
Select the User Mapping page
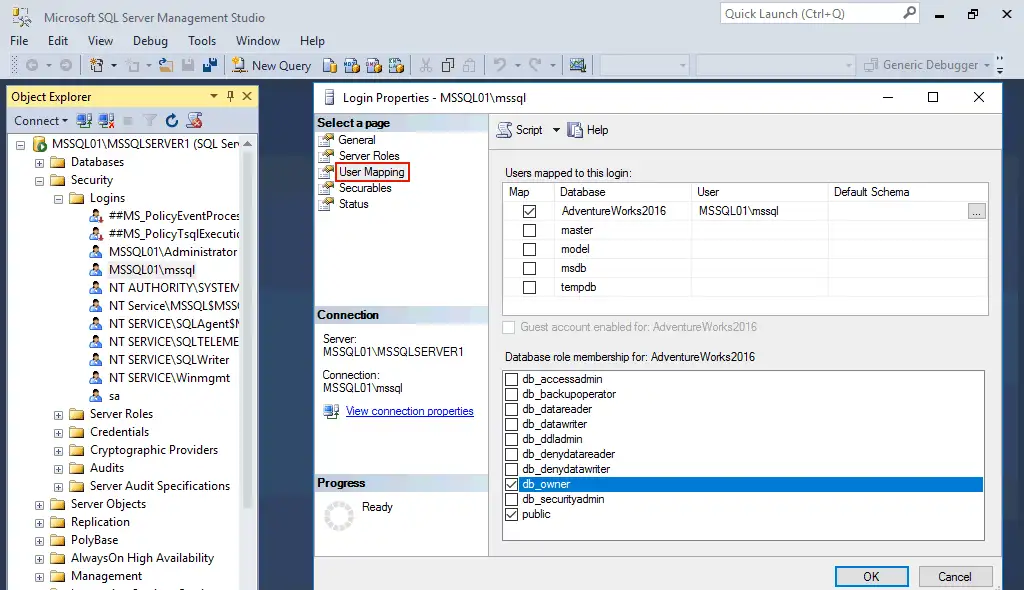tap(372, 171)
